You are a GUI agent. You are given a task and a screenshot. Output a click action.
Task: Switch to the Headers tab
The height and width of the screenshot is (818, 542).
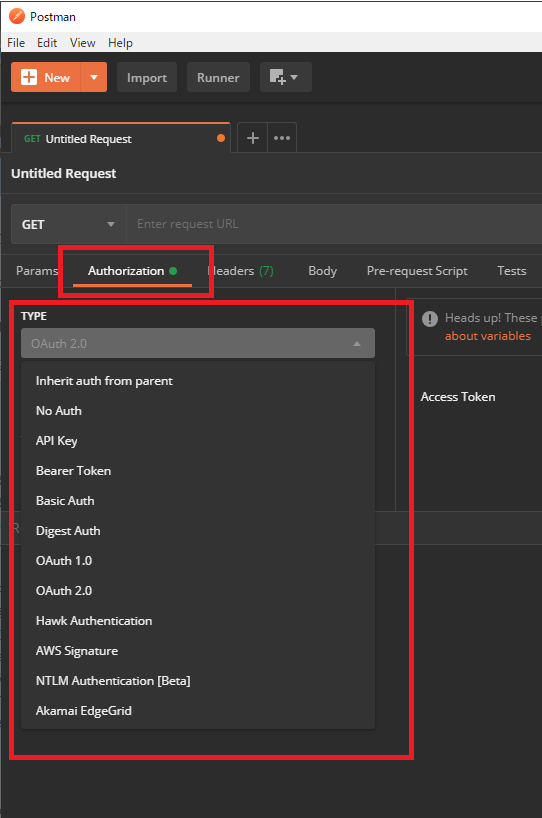pos(240,271)
